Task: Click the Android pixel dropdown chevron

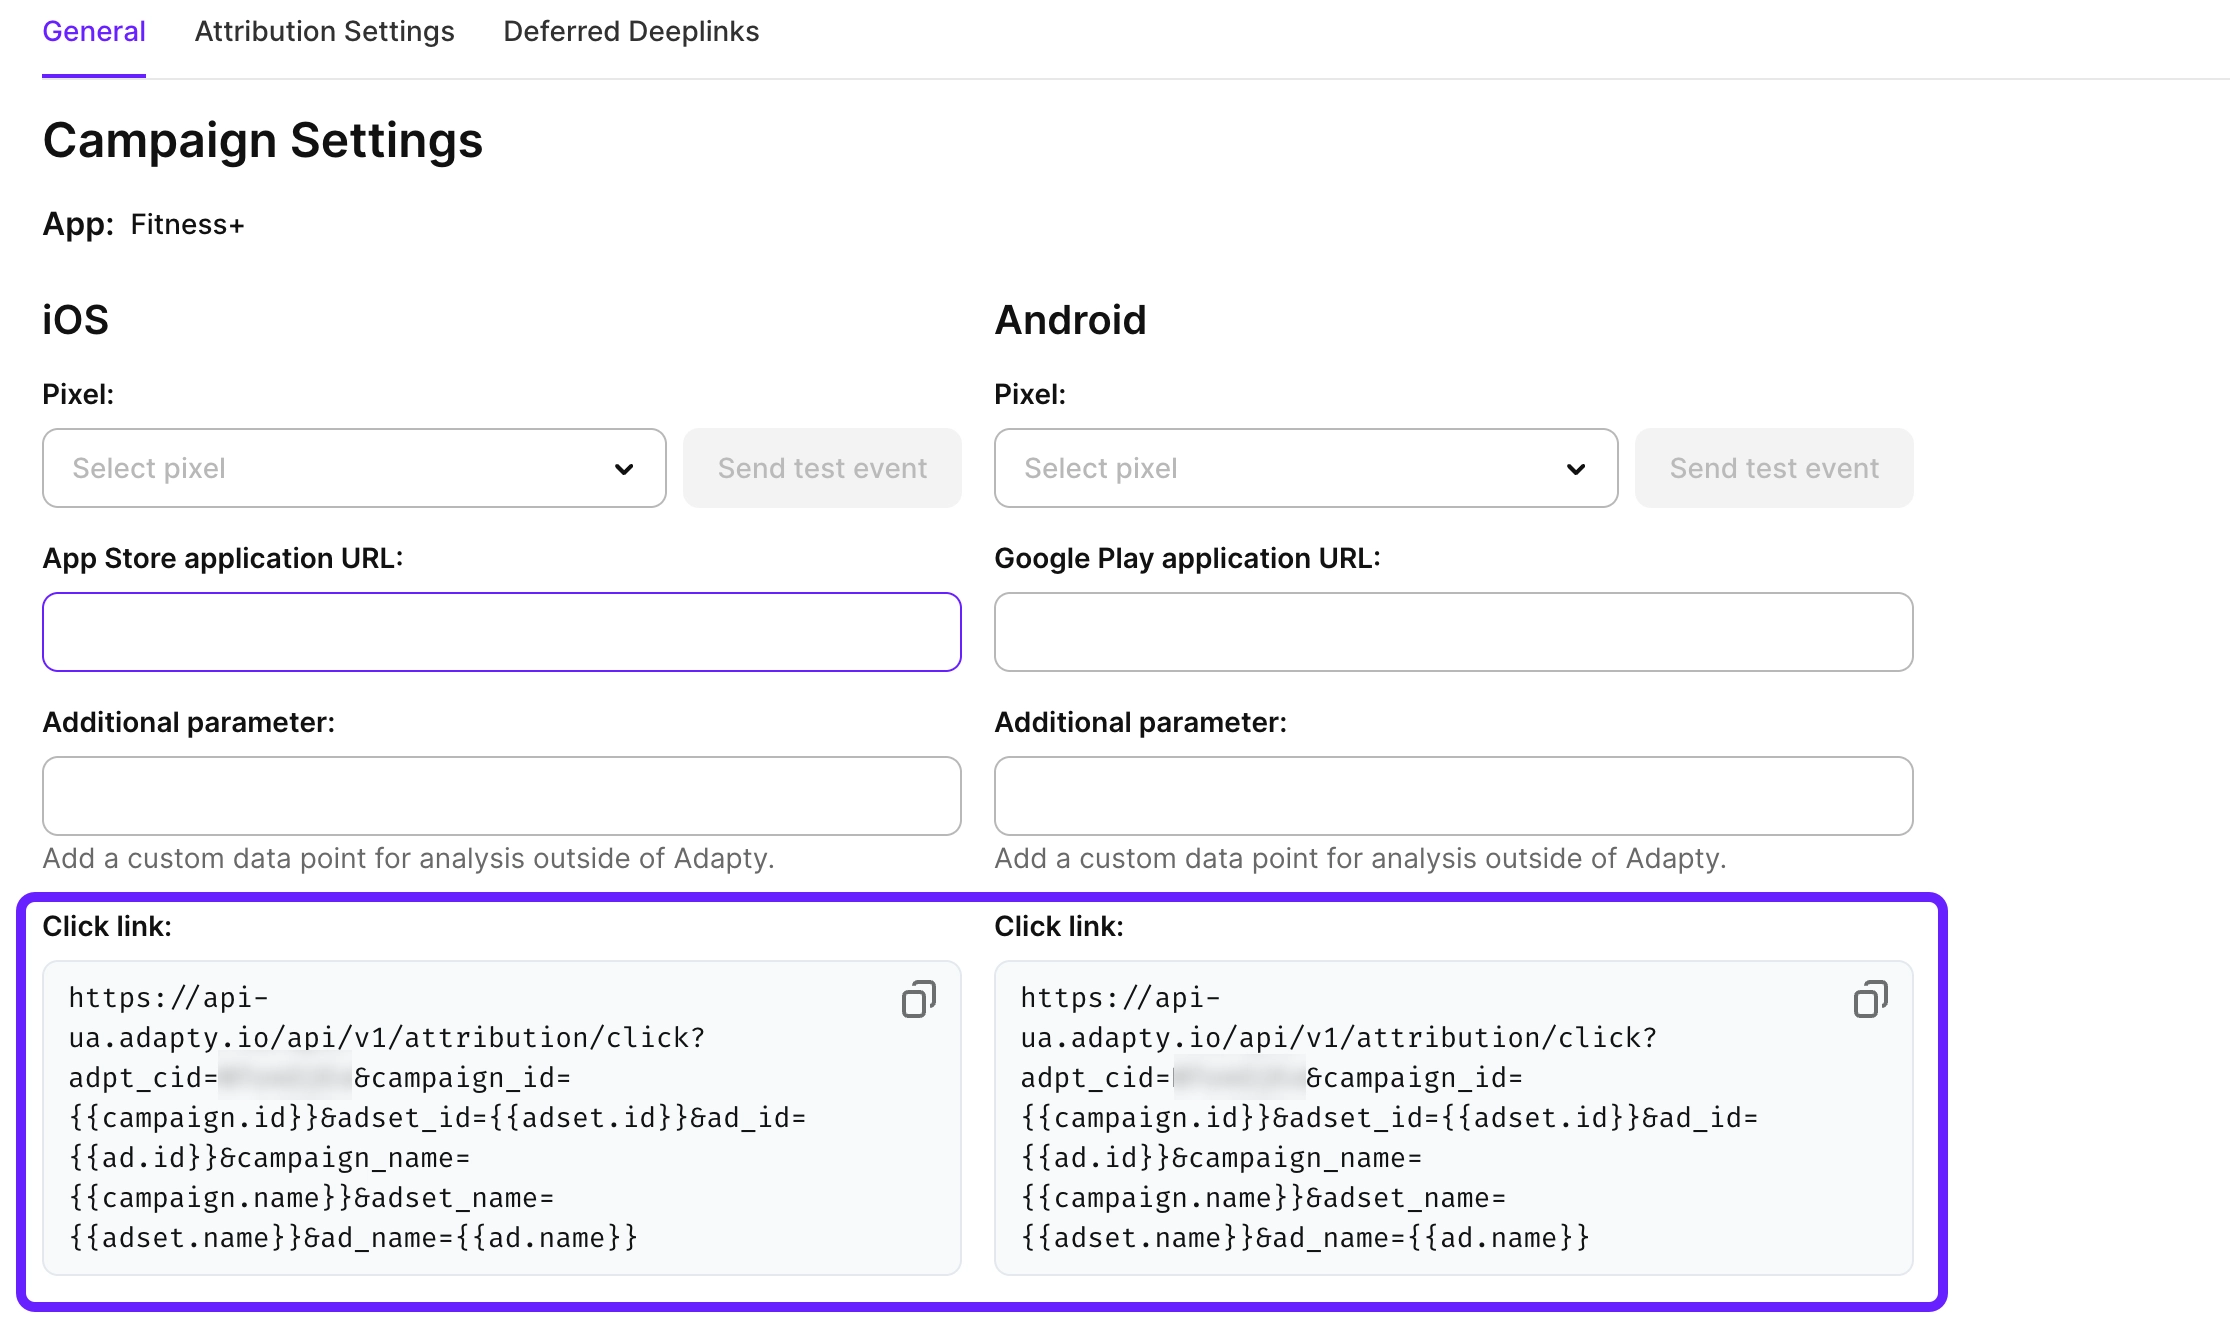Action: (x=1576, y=469)
